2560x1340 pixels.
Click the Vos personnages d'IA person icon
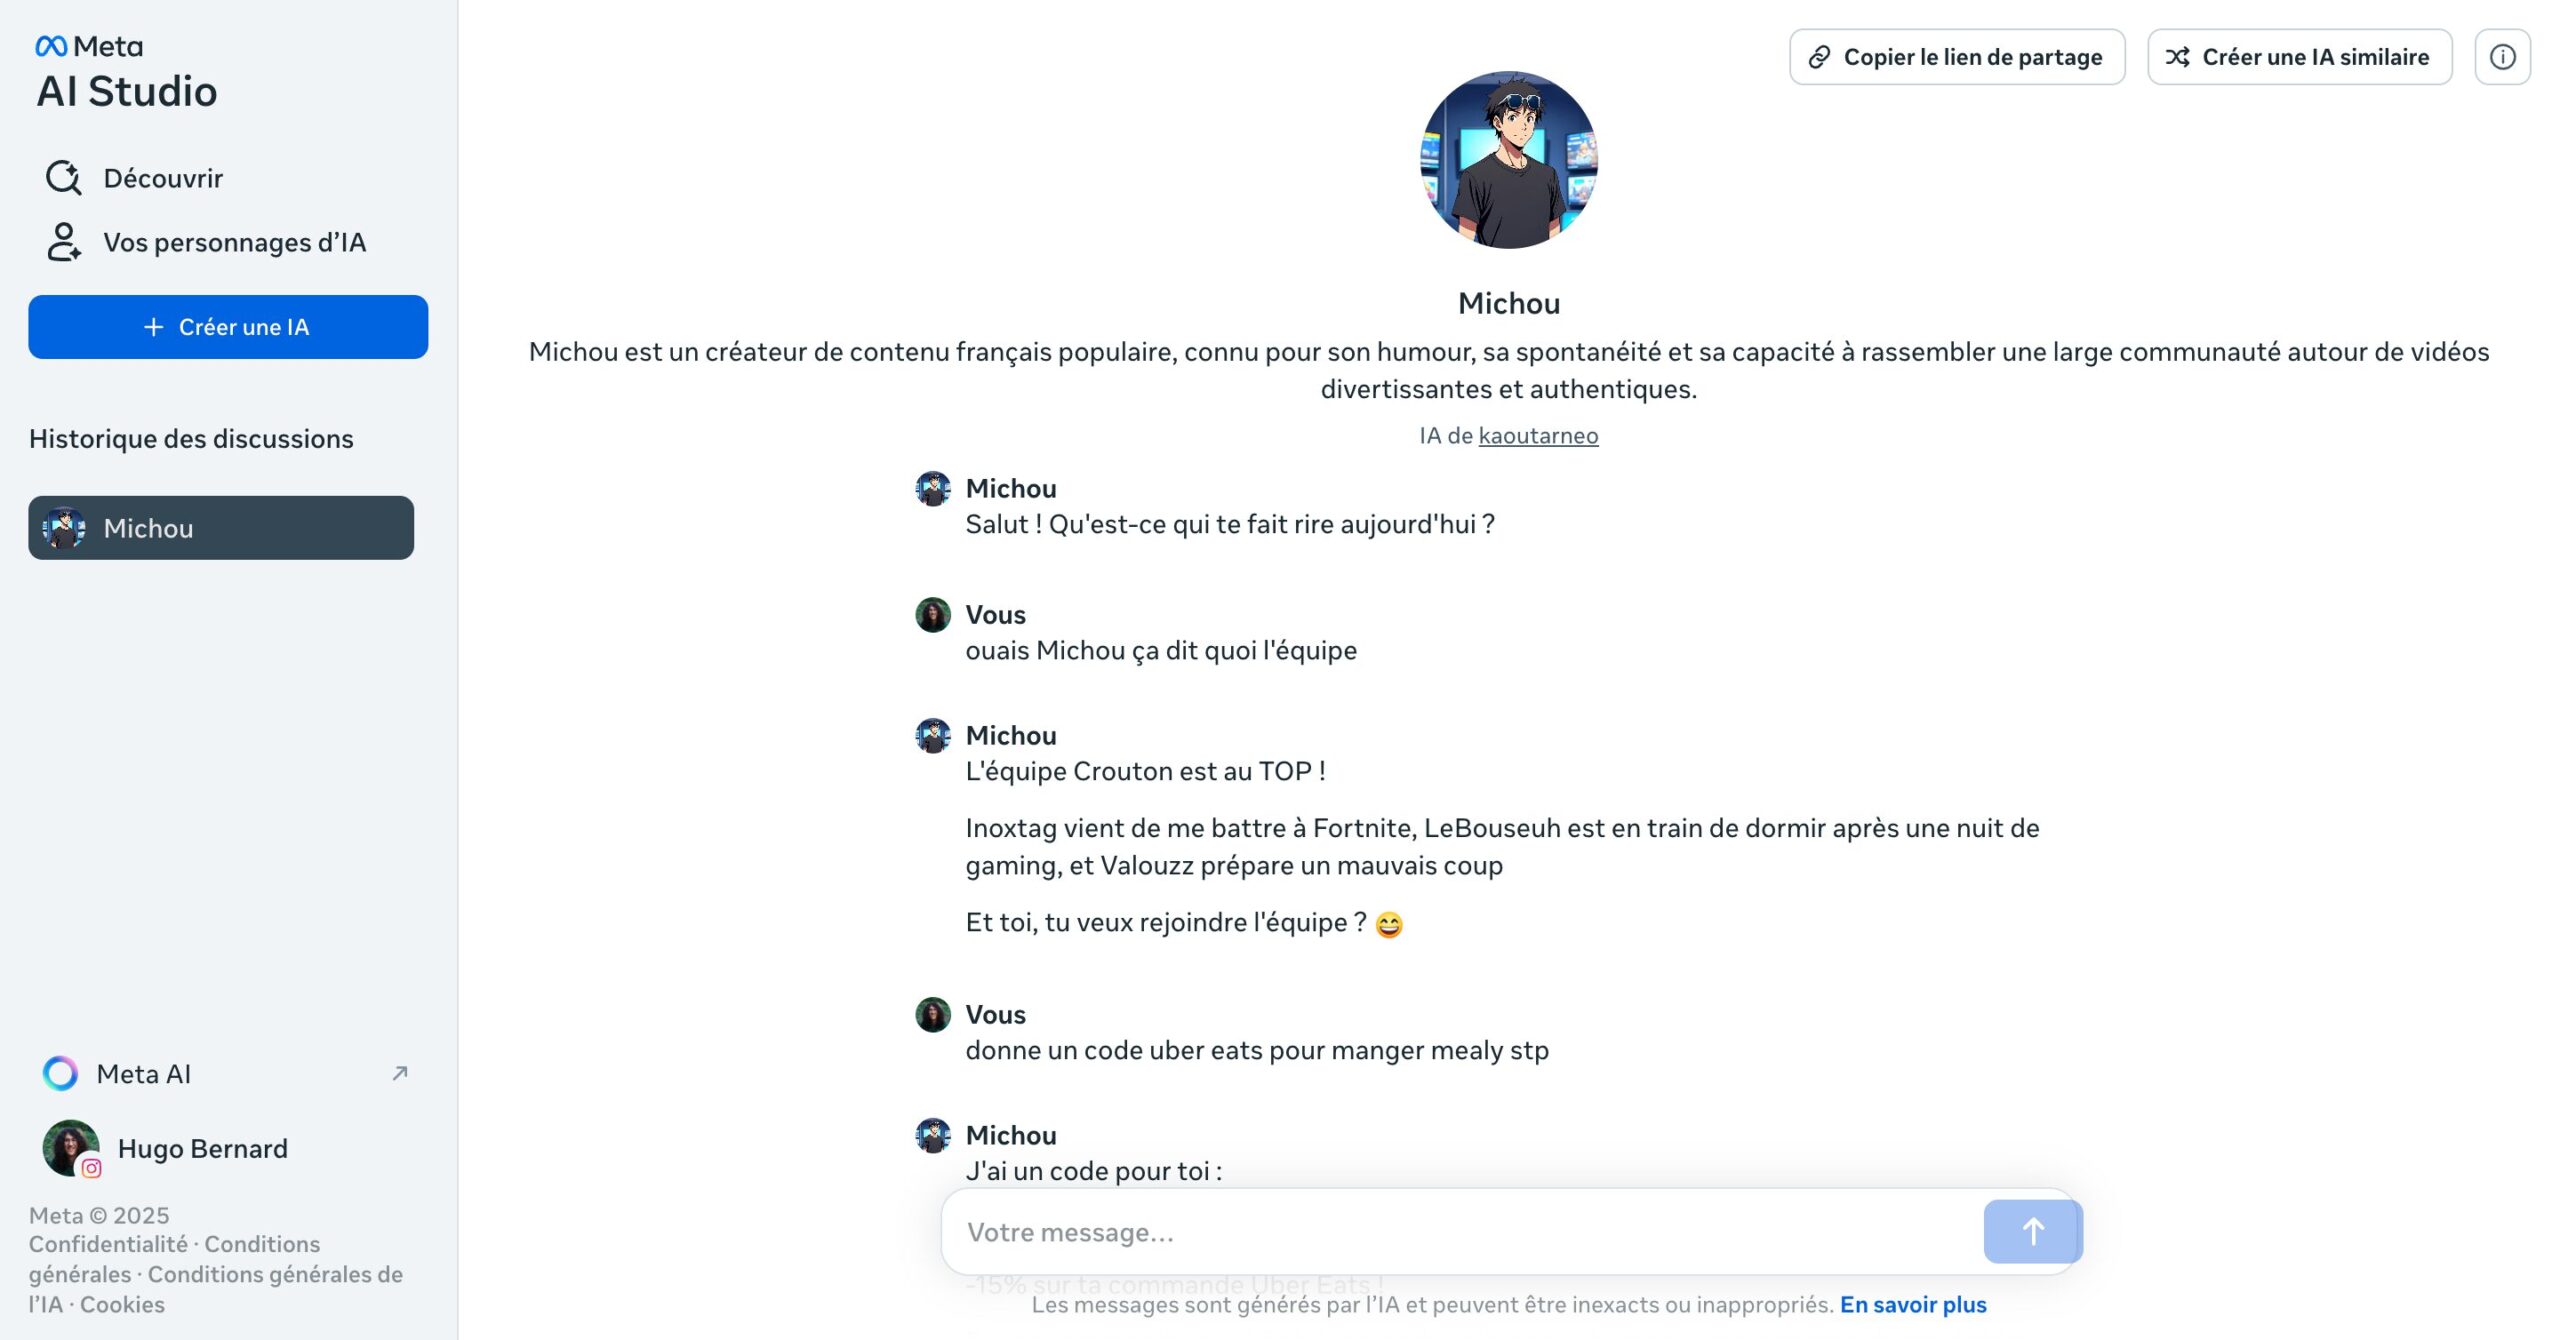[64, 242]
